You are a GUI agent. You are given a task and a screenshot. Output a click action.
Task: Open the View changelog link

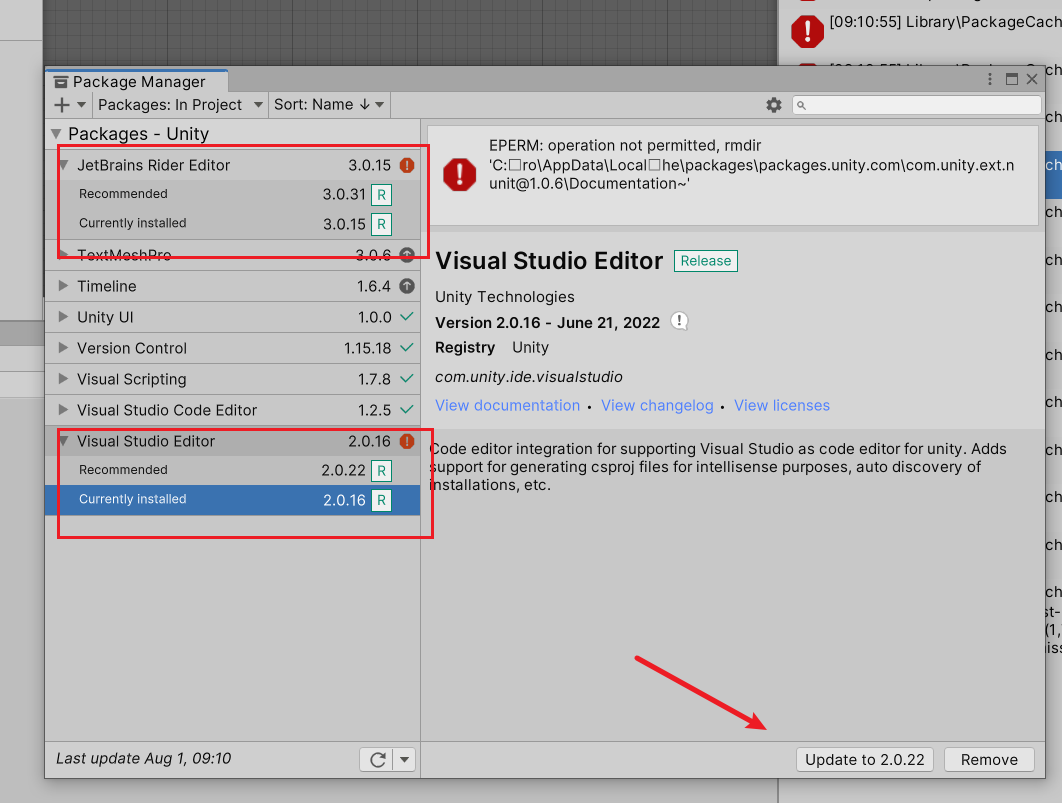click(x=657, y=406)
